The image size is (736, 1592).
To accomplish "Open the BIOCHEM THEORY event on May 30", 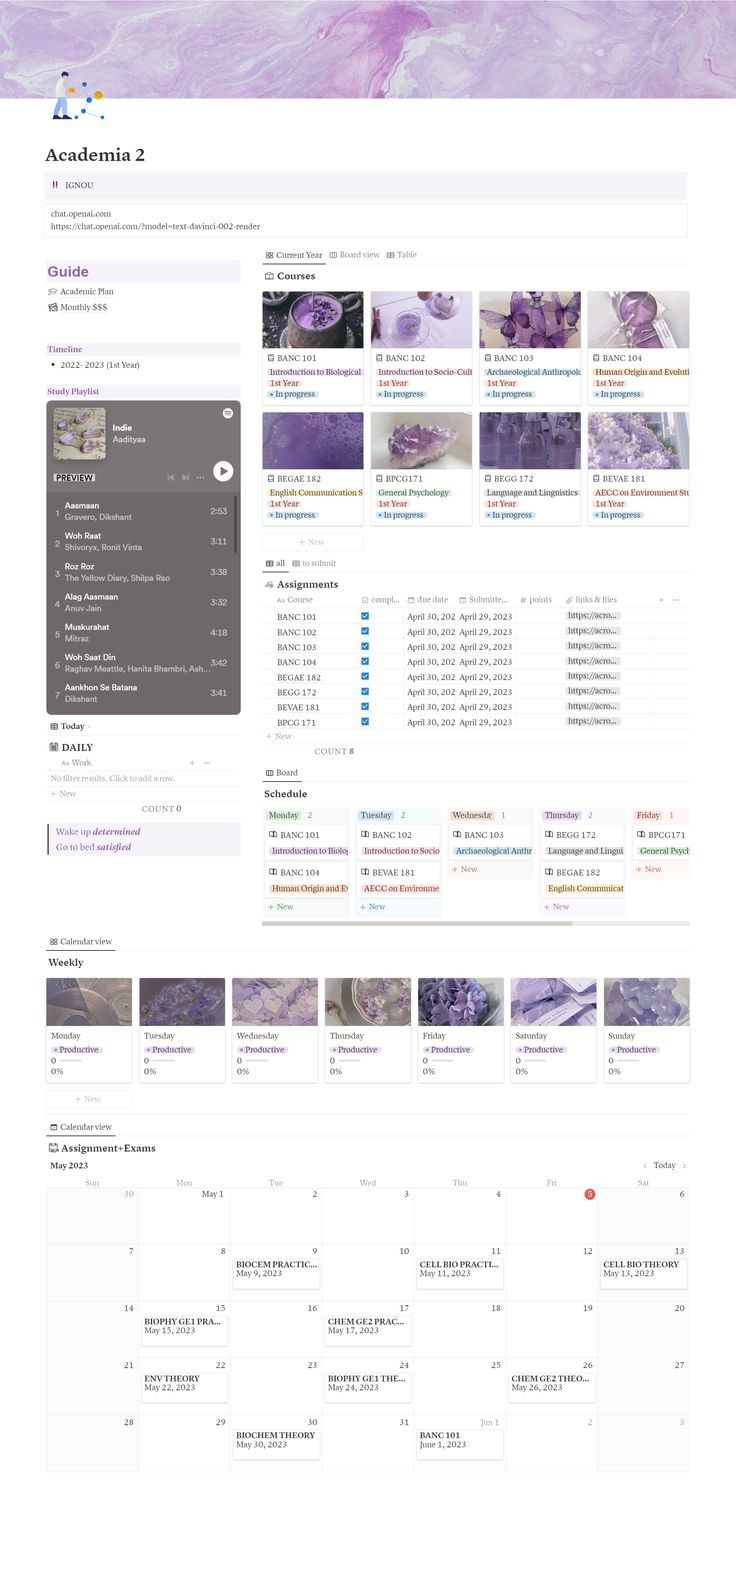I will pyautogui.click(x=276, y=1440).
